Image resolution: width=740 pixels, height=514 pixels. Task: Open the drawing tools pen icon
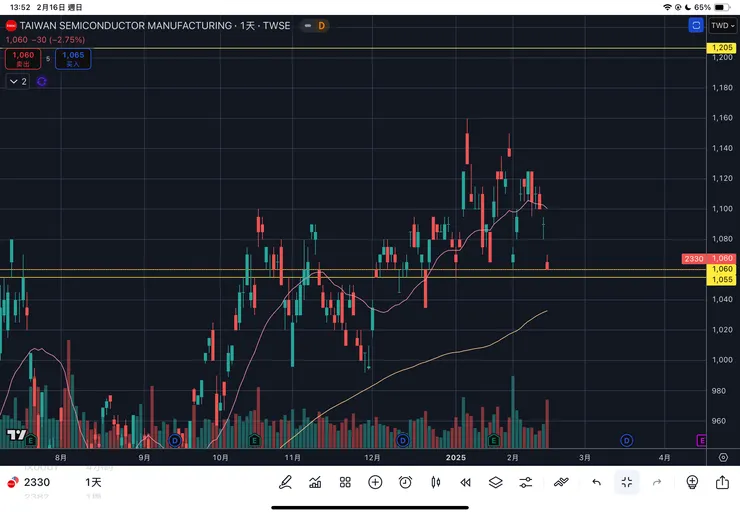pos(285,482)
